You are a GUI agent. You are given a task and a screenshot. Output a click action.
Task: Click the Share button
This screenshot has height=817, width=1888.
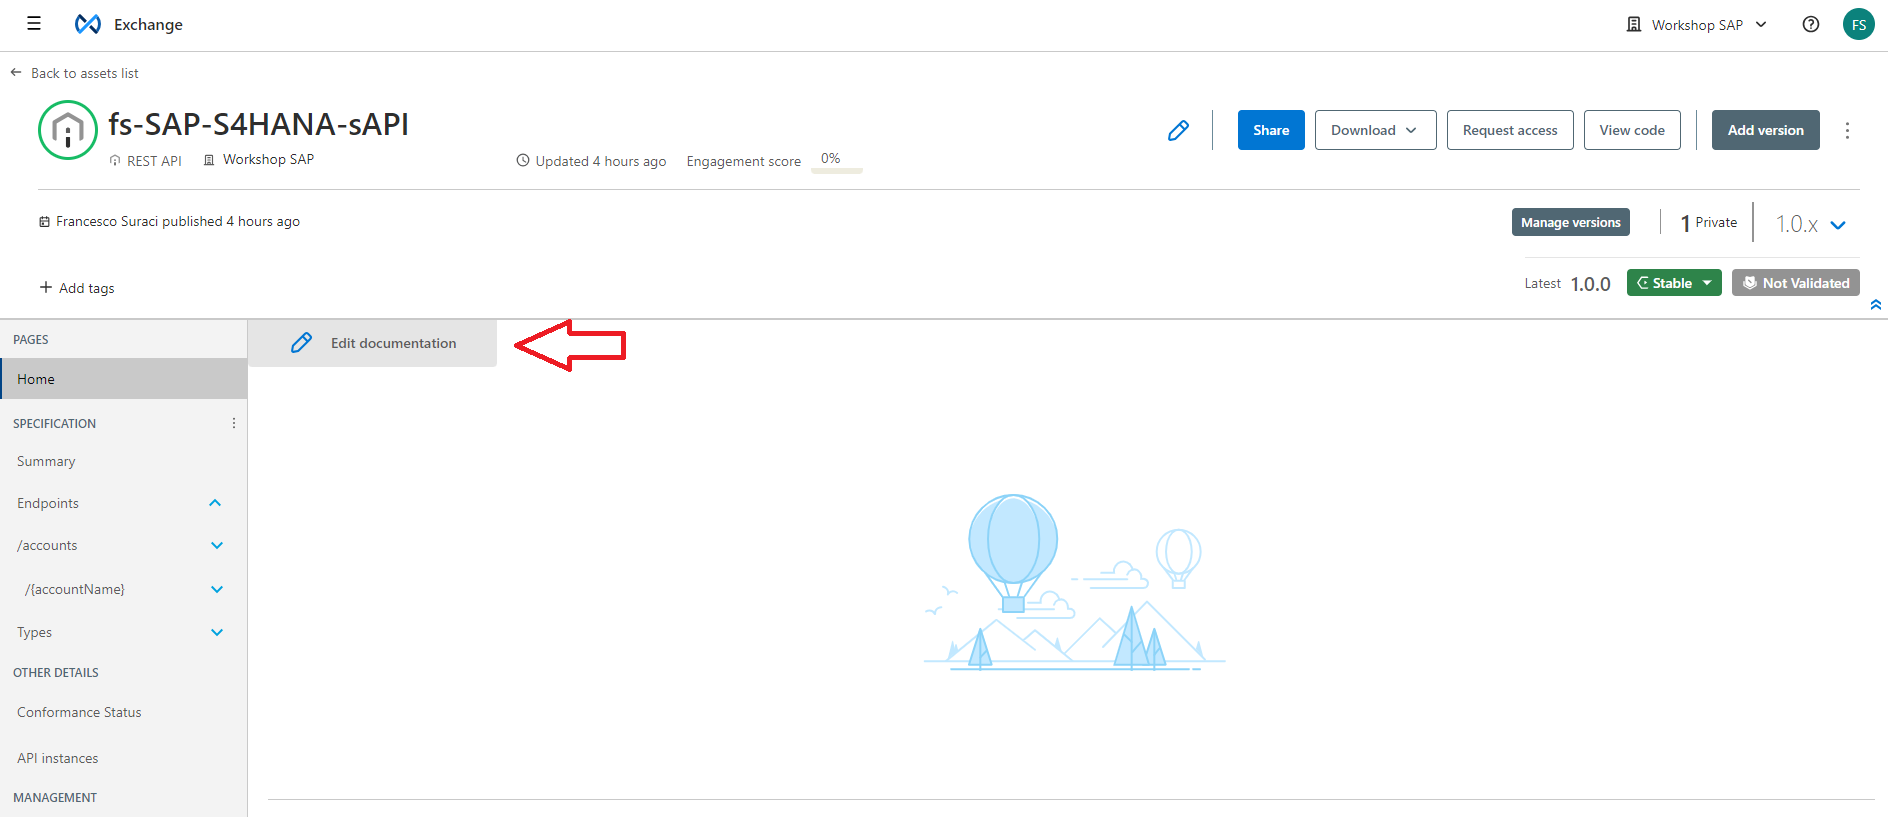[1271, 130]
